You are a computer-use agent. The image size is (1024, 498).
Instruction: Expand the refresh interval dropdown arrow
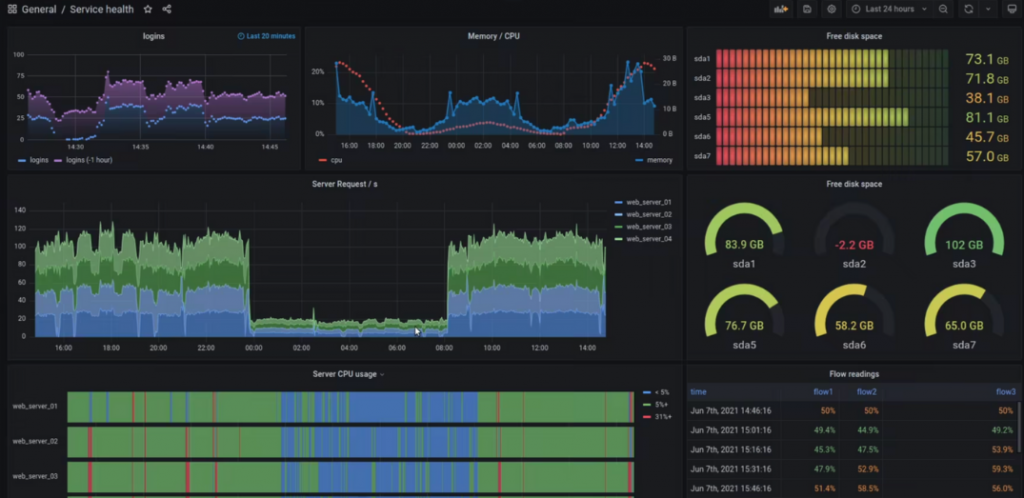pyautogui.click(x=988, y=9)
